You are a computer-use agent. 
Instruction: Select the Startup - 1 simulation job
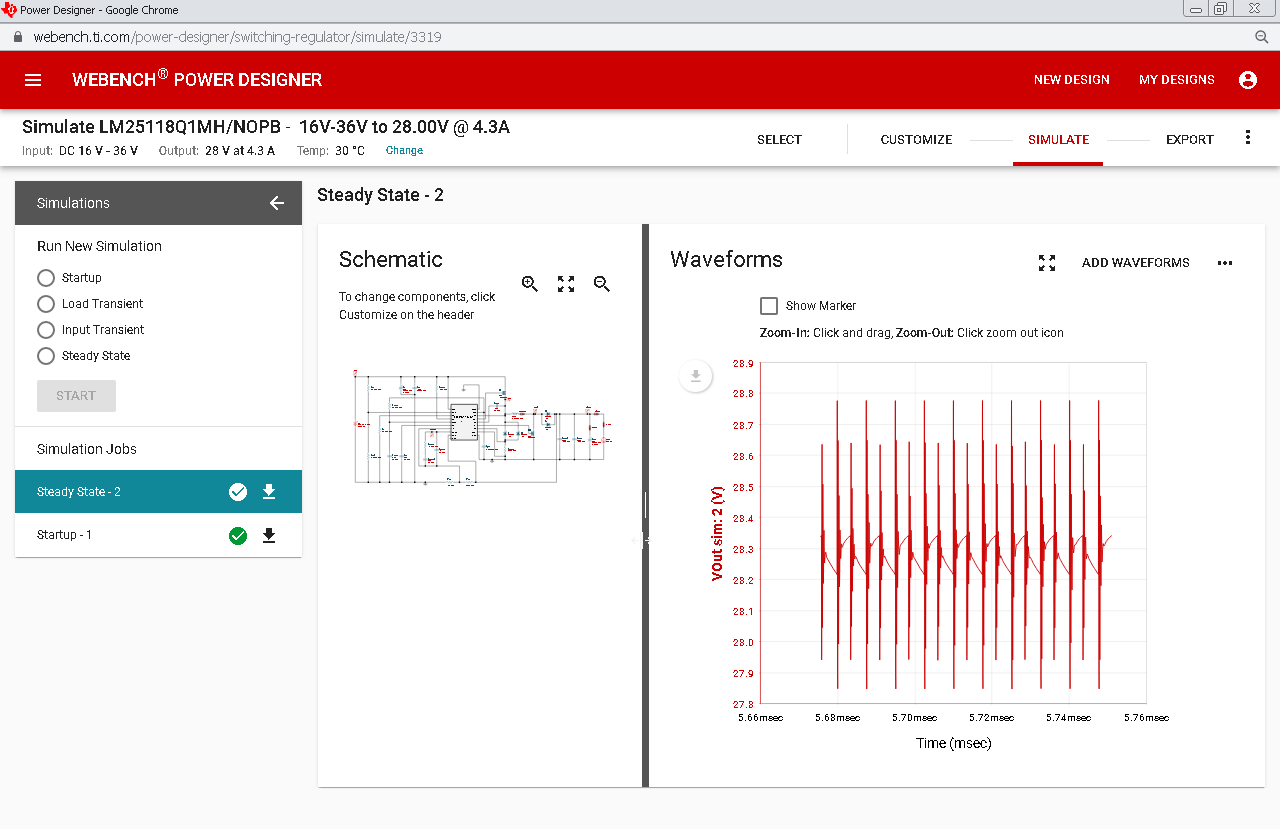[158, 535]
